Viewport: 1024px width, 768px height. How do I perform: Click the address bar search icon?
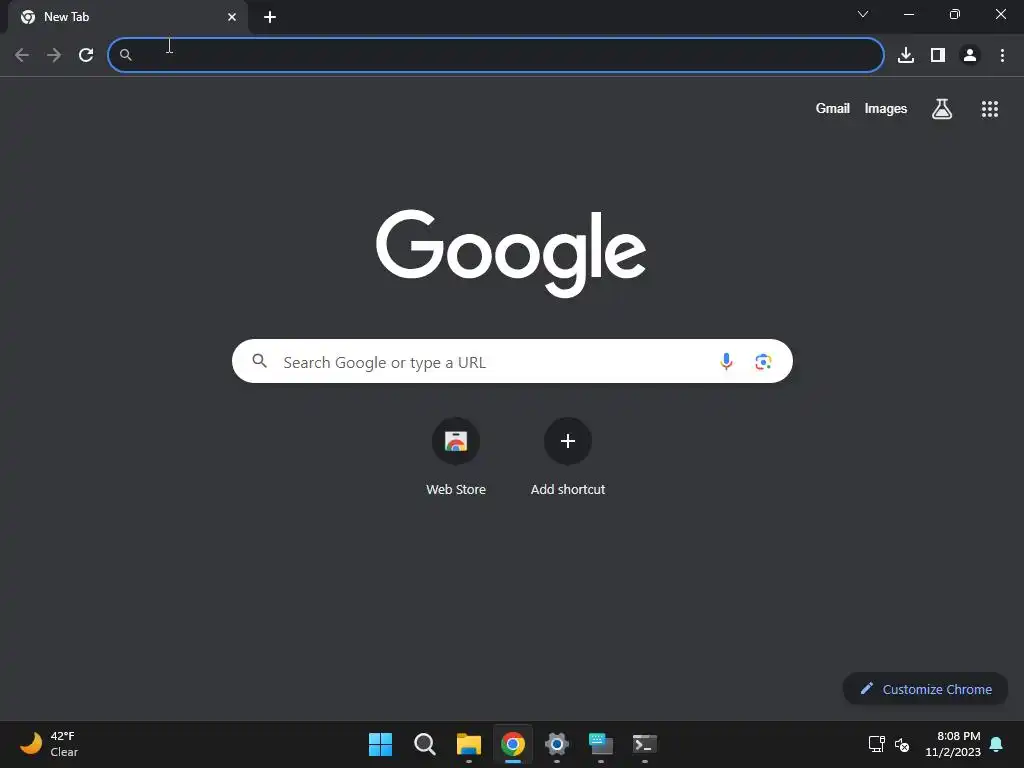click(x=125, y=55)
